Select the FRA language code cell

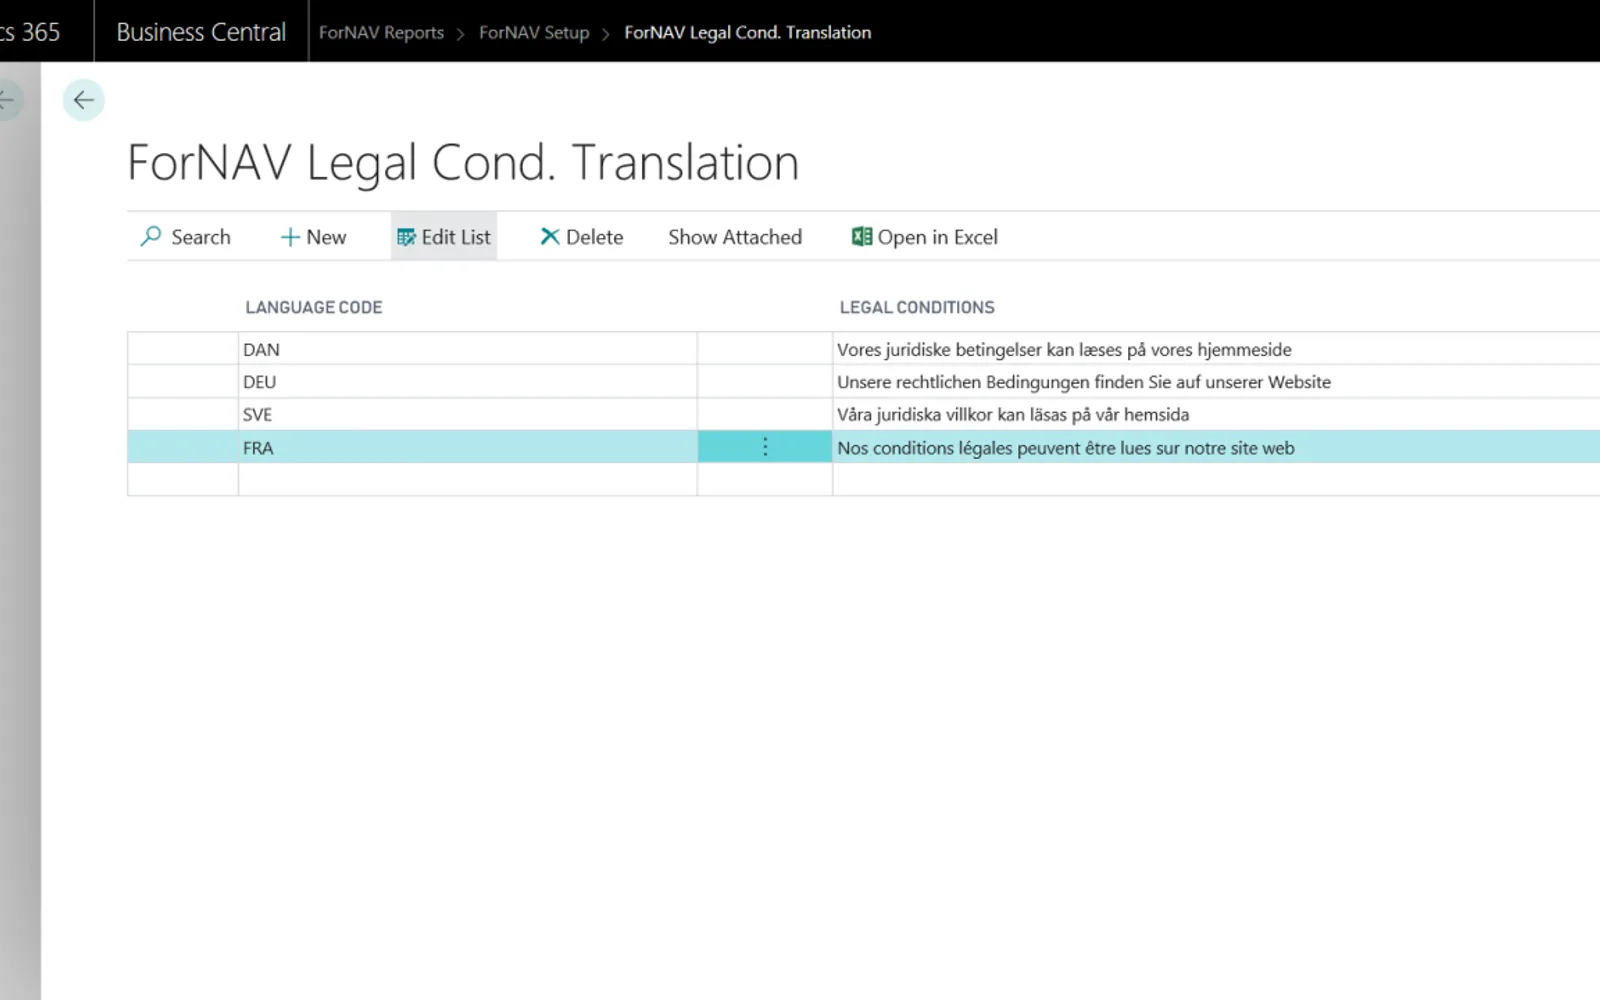click(x=467, y=447)
